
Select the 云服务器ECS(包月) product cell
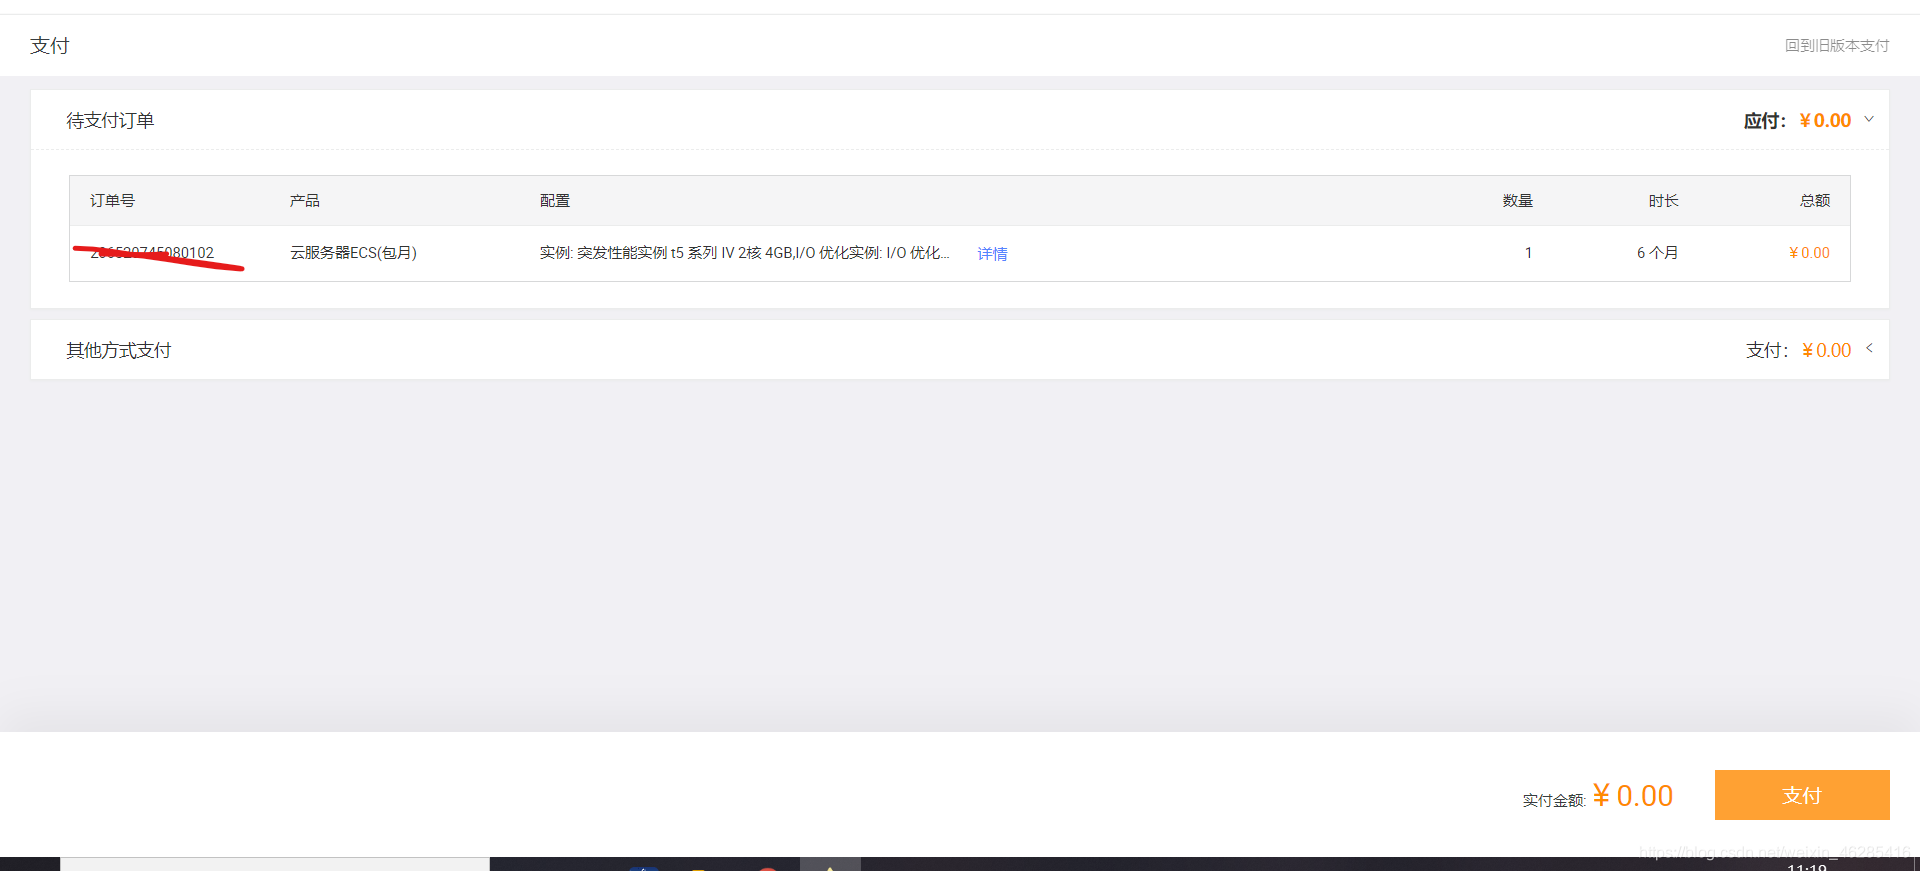(354, 252)
